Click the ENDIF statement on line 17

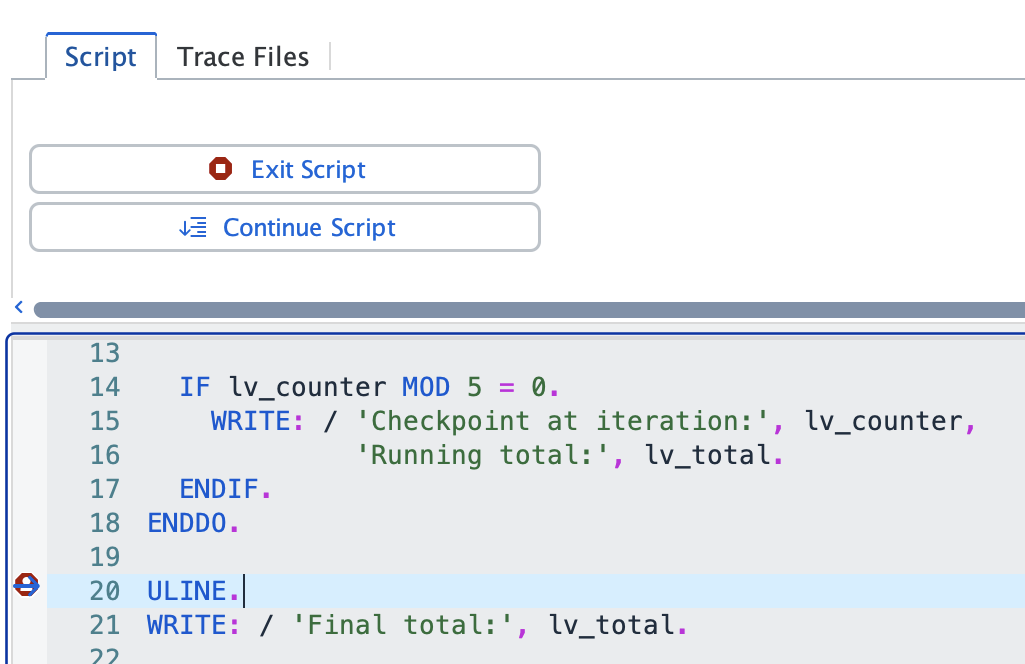click(x=225, y=489)
